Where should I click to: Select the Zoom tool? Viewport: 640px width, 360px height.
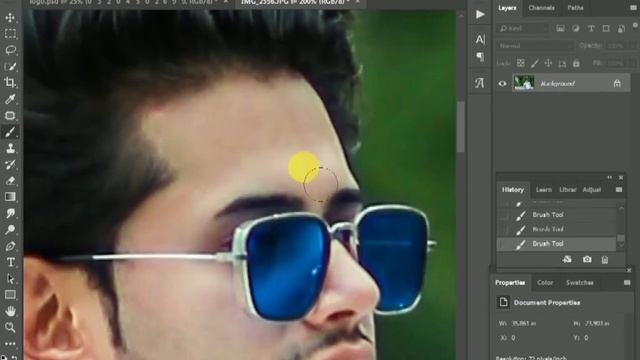tap(10, 327)
